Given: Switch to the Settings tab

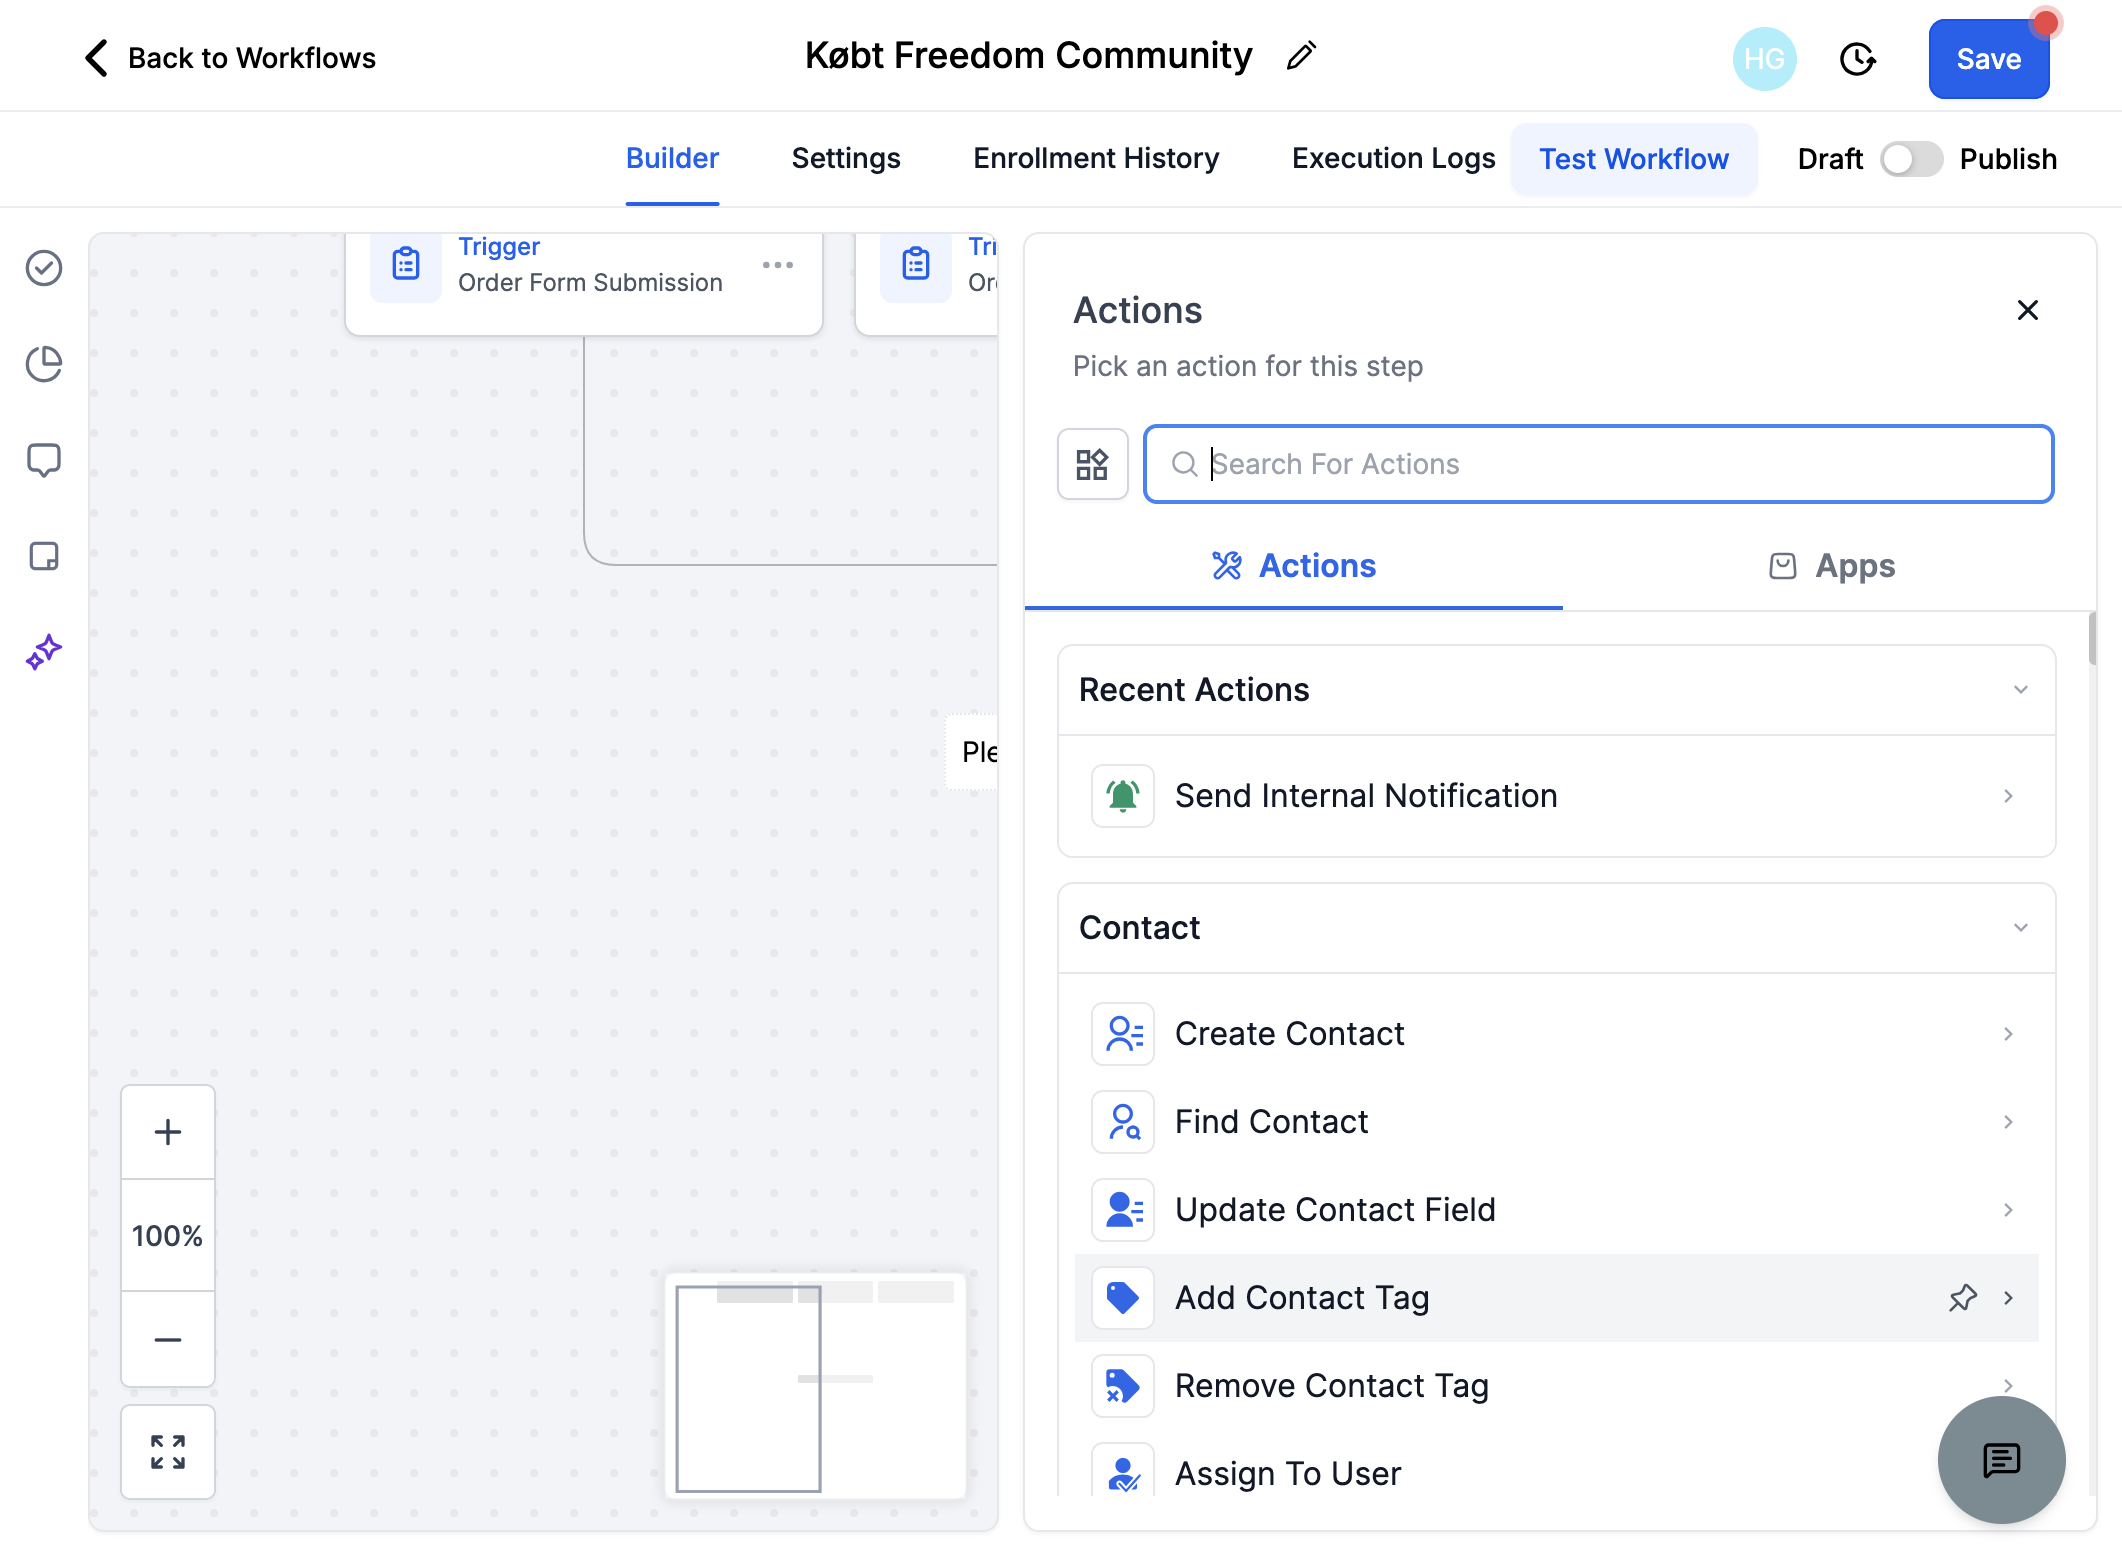Looking at the screenshot, I should 846,159.
